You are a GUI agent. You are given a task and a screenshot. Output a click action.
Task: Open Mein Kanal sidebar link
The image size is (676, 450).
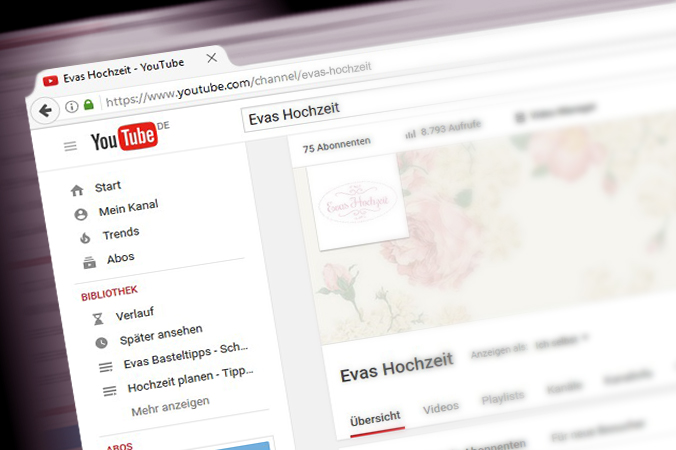click(128, 207)
